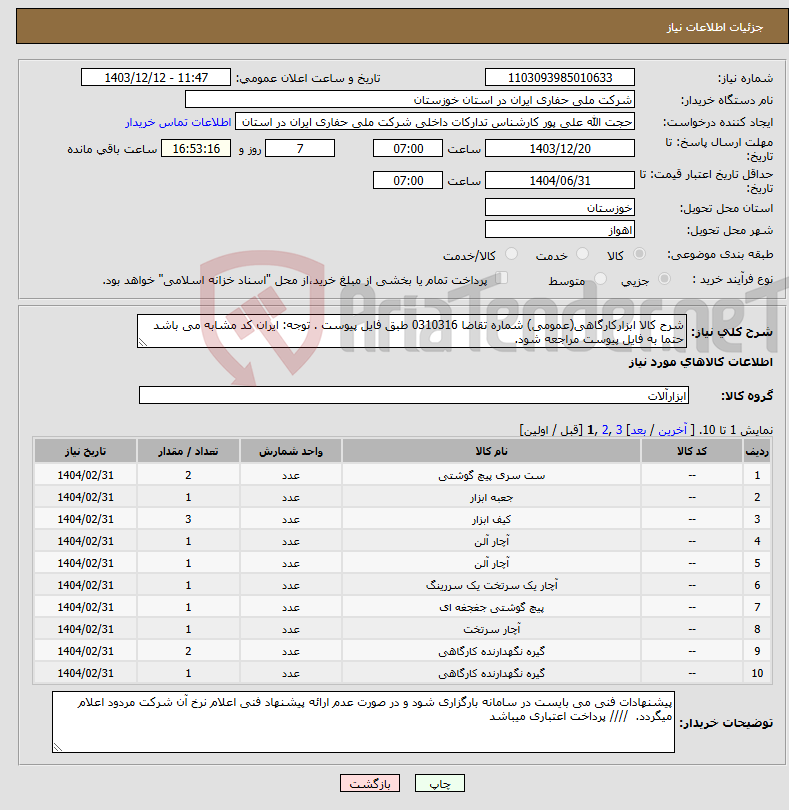This screenshot has width=789, height=810.
Task: Open results page 3
Action: [x=618, y=430]
